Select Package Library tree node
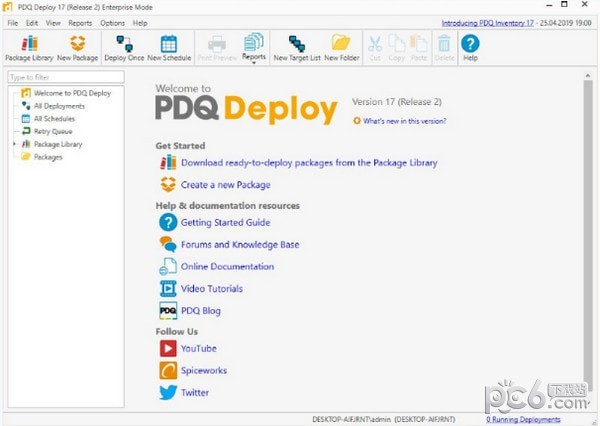Viewport: 600px width, 426px height. coord(58,144)
